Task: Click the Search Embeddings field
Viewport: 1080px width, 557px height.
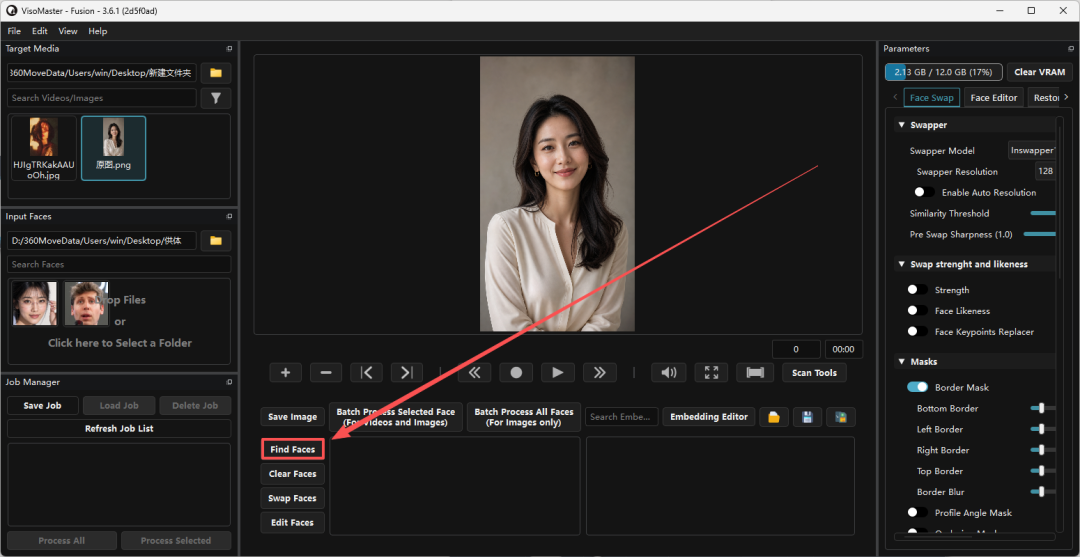Action: (622, 417)
